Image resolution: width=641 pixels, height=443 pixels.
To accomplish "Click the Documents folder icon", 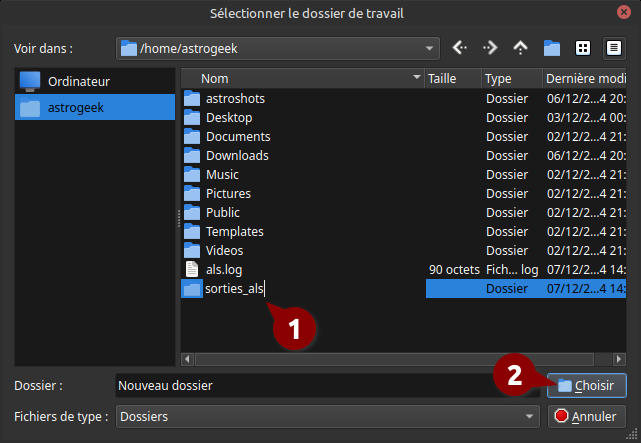I will click(192, 136).
